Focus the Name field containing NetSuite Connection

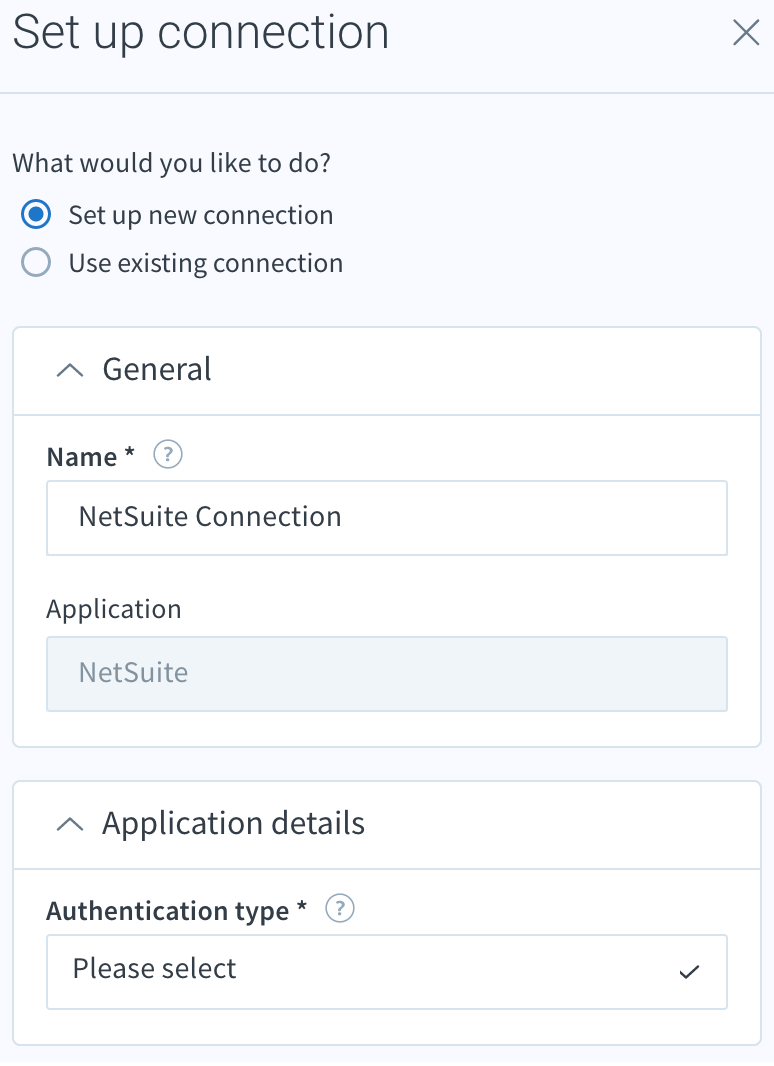tap(387, 518)
